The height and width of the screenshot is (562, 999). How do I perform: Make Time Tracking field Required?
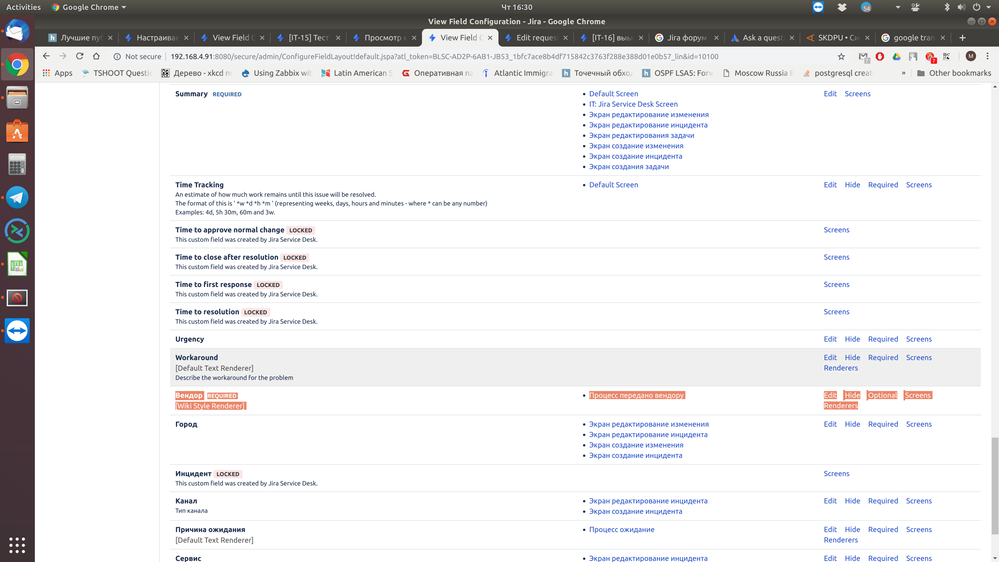point(882,185)
